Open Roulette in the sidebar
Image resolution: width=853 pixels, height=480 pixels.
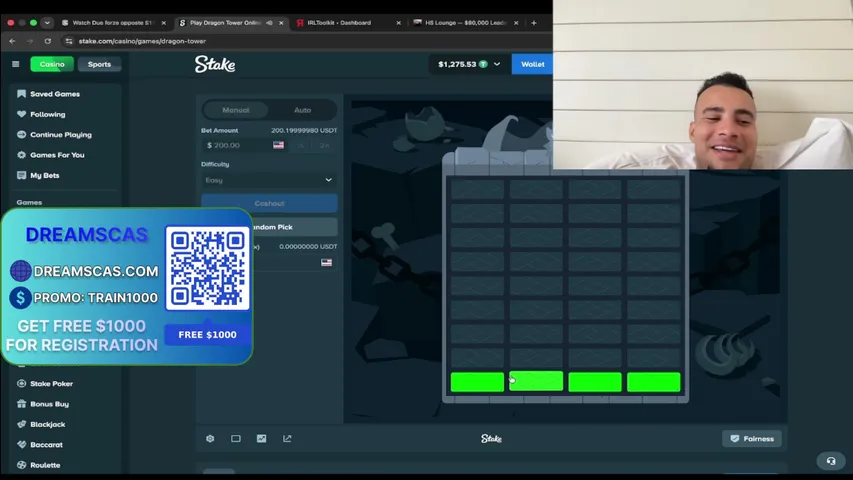[x=45, y=465]
